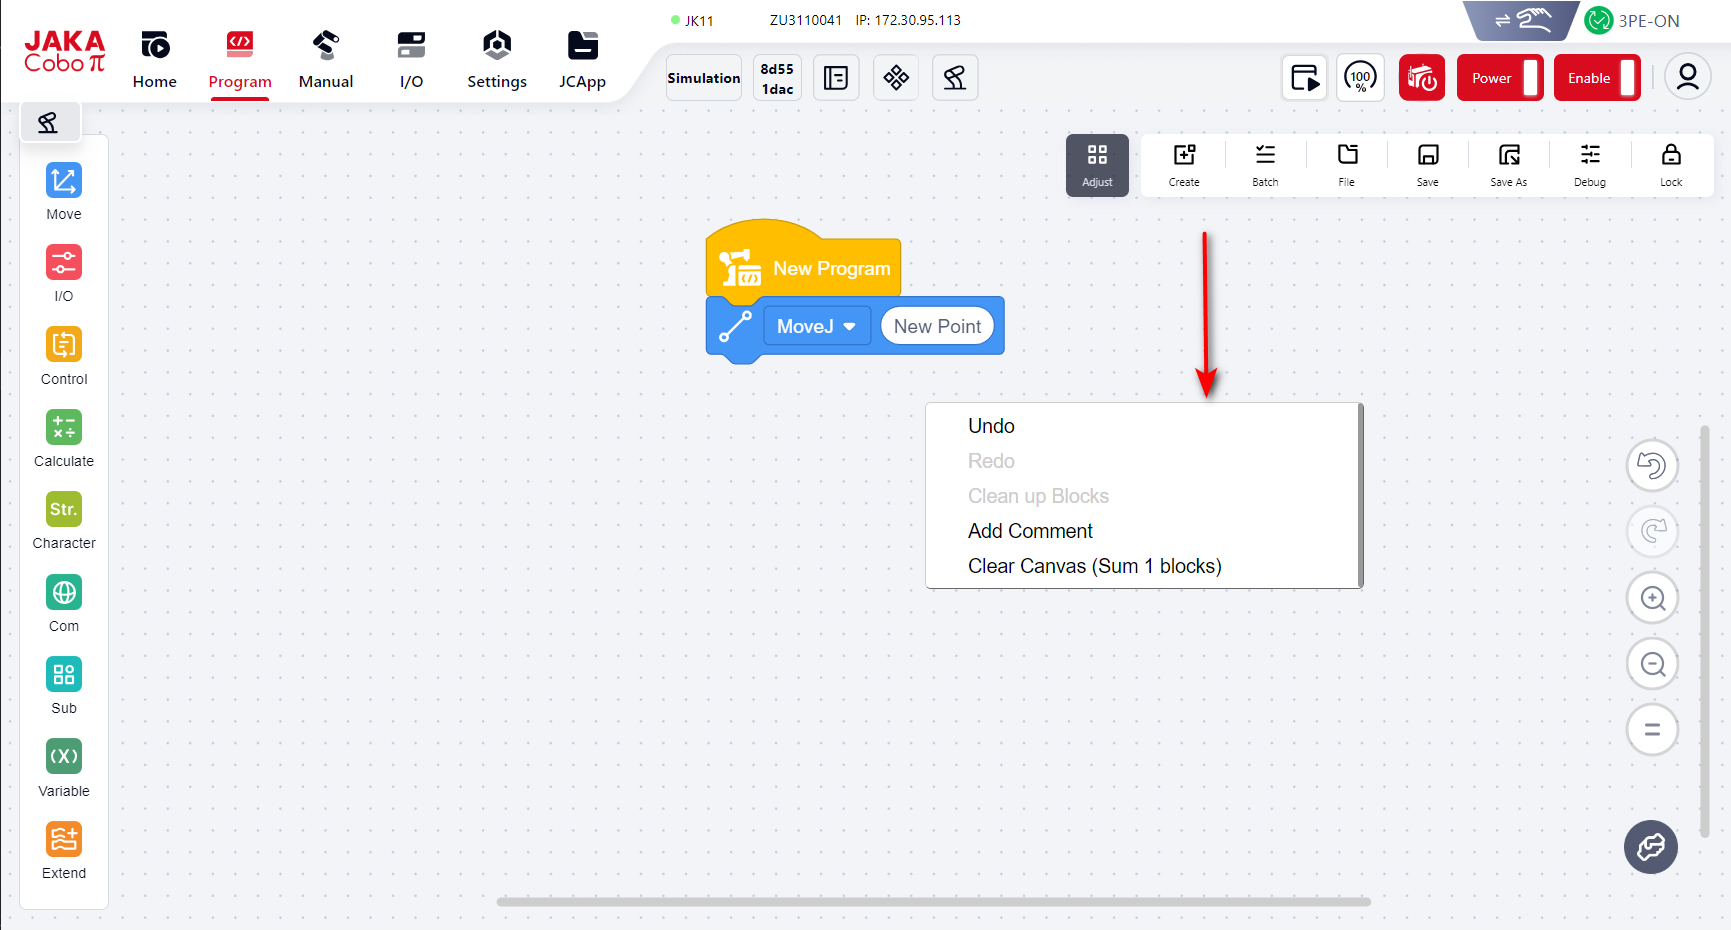The image size is (1731, 930).
Task: Expand the MoveJ motion type dropdown
Action: (816, 327)
